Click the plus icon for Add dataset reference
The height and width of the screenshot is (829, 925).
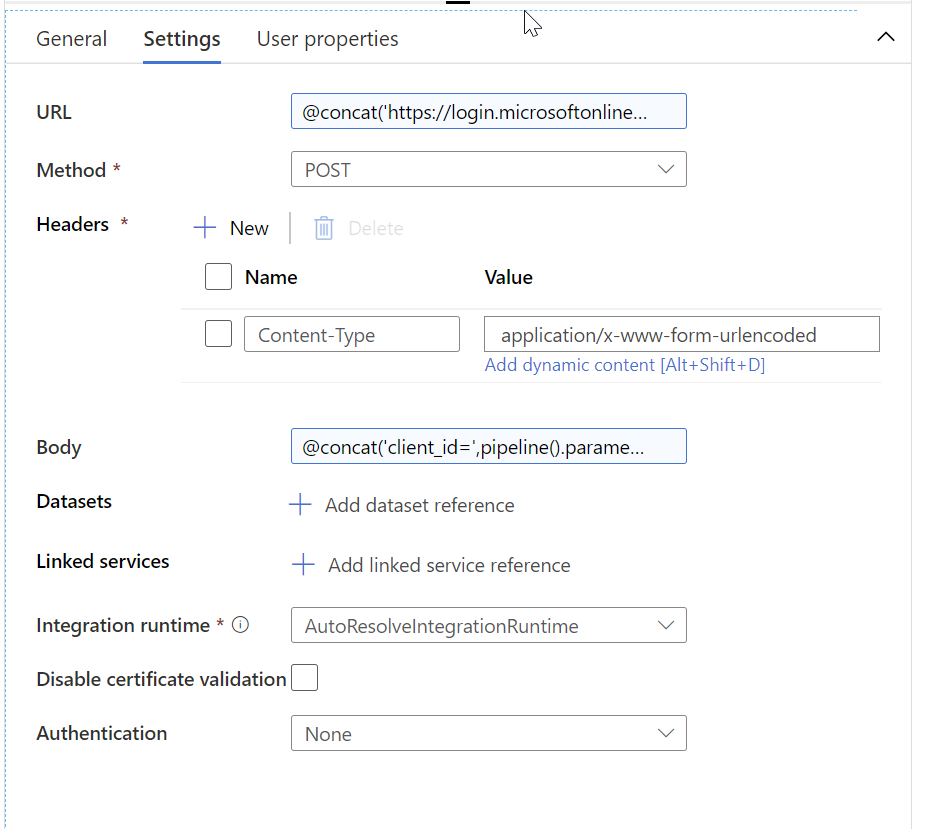point(300,504)
